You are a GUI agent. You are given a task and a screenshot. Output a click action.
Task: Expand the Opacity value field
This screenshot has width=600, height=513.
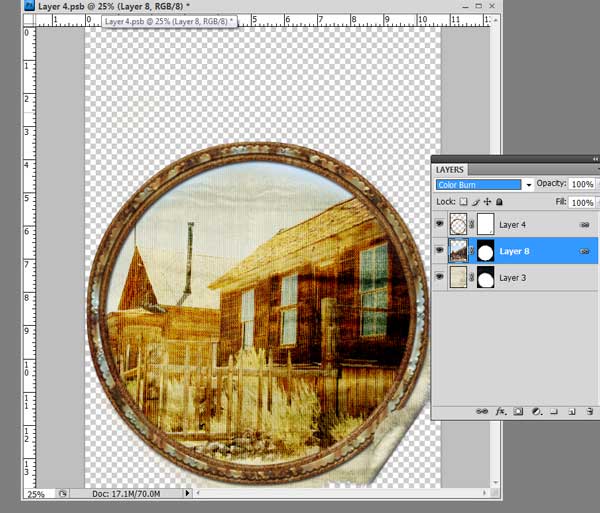click(582, 185)
